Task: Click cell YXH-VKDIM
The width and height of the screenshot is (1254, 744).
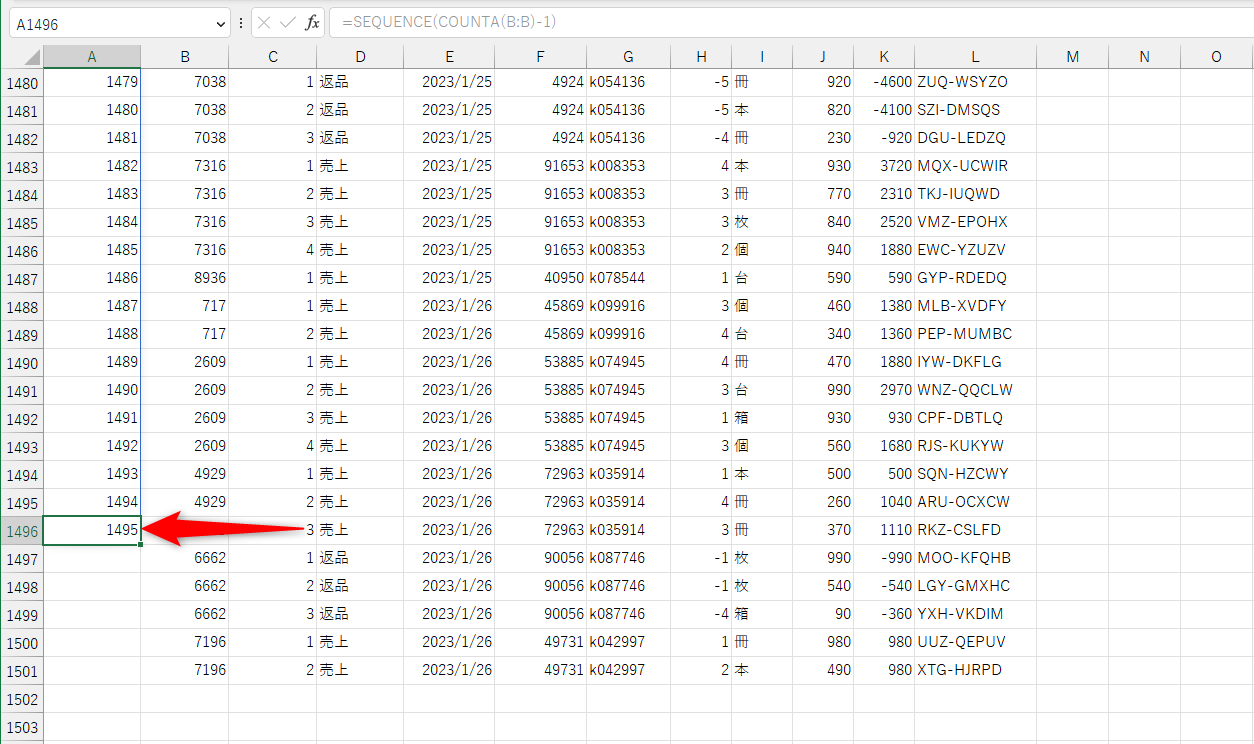Action: (x=976, y=614)
